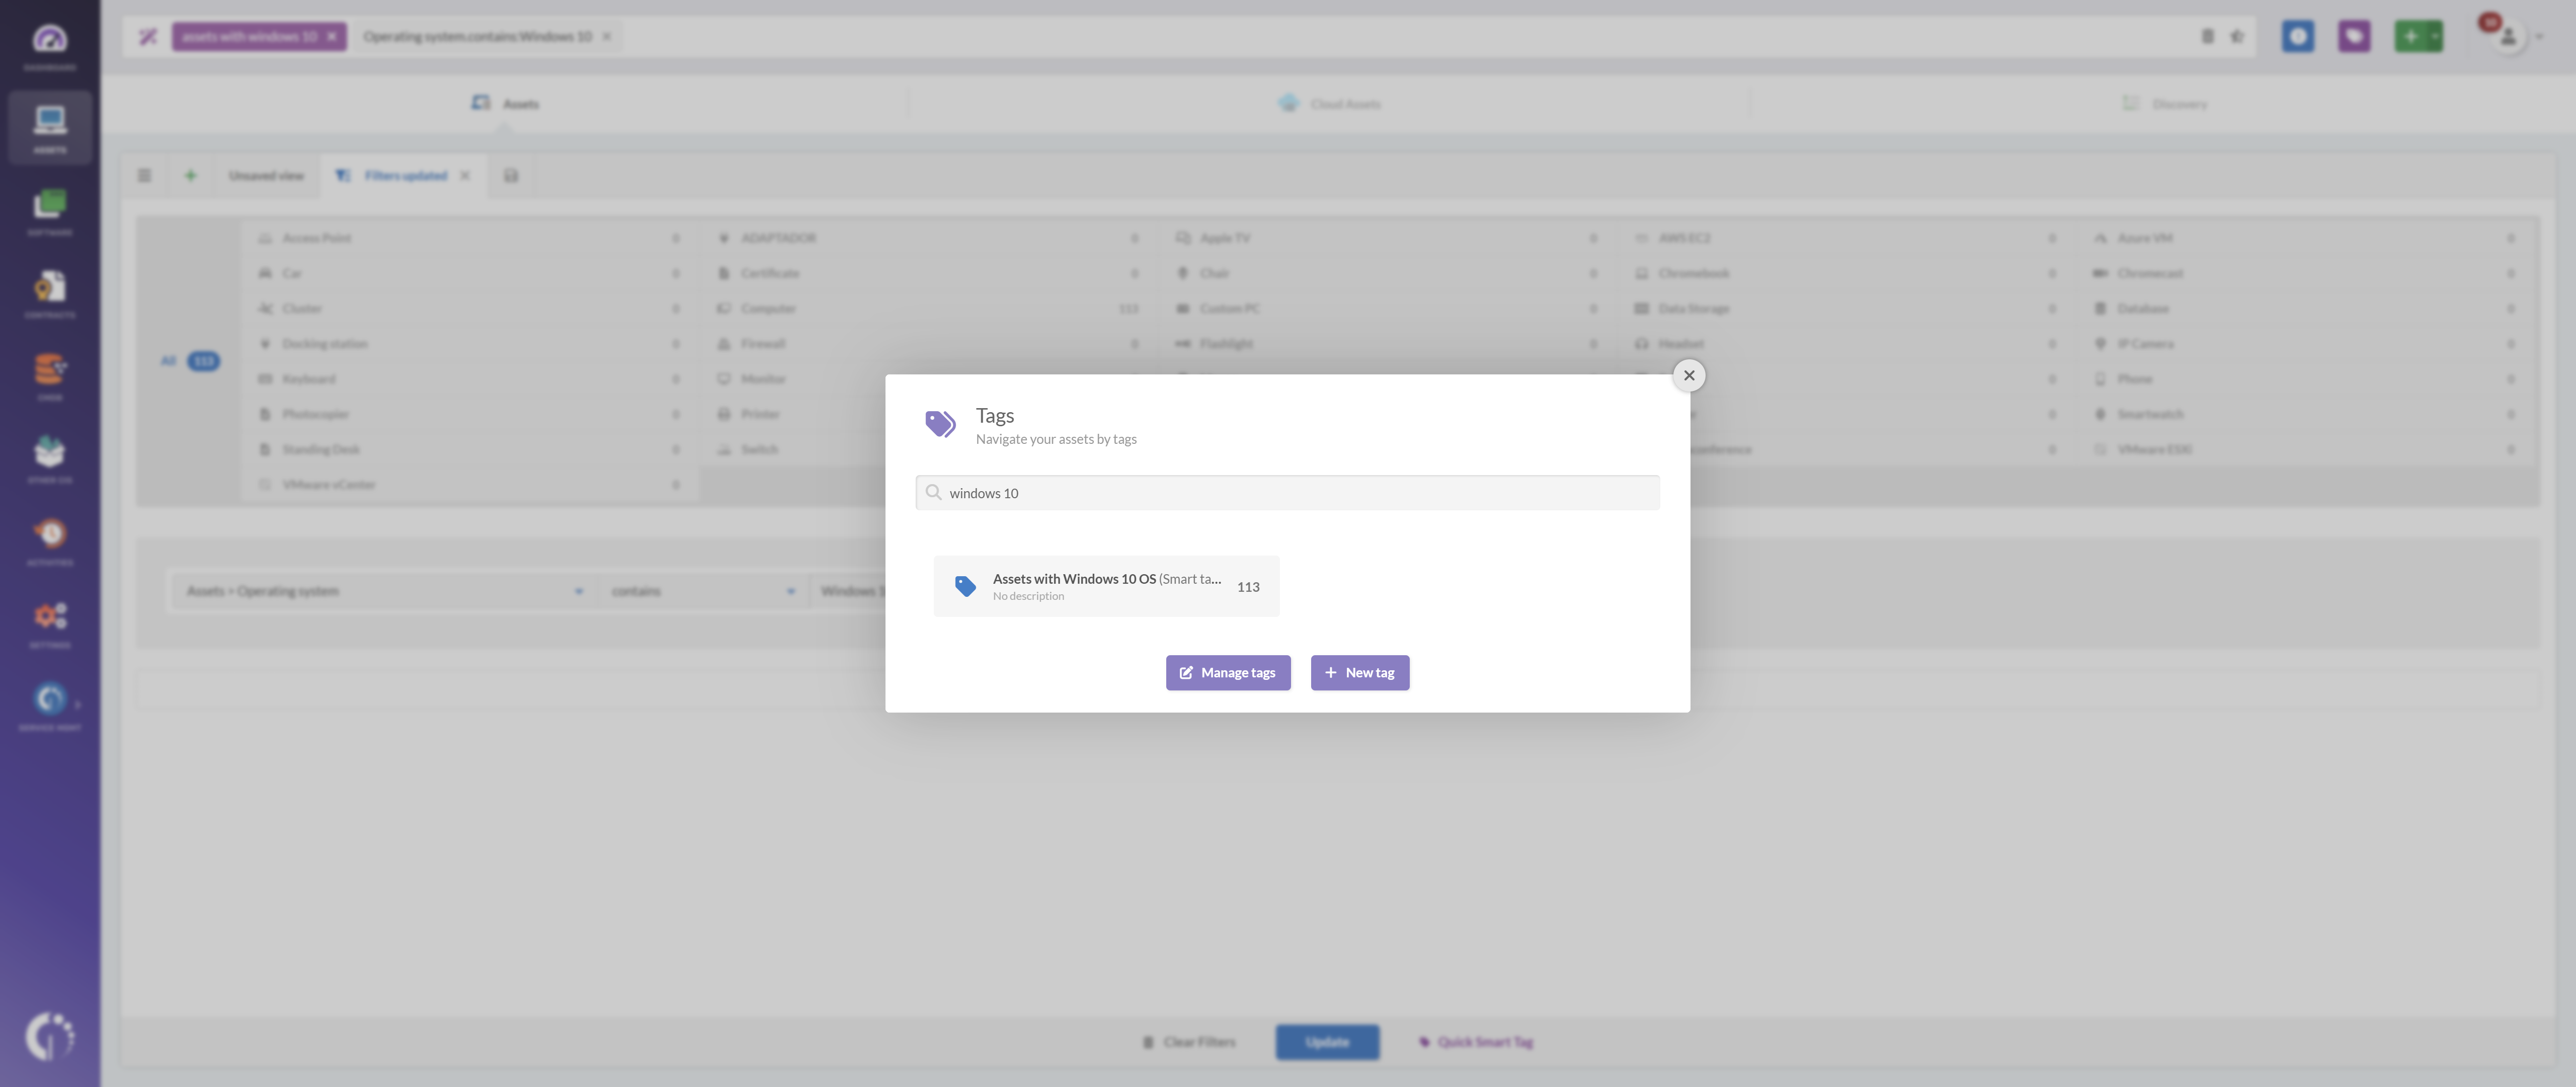2576x1087 pixels.
Task: Open the Software section in the sidebar
Action: point(50,211)
